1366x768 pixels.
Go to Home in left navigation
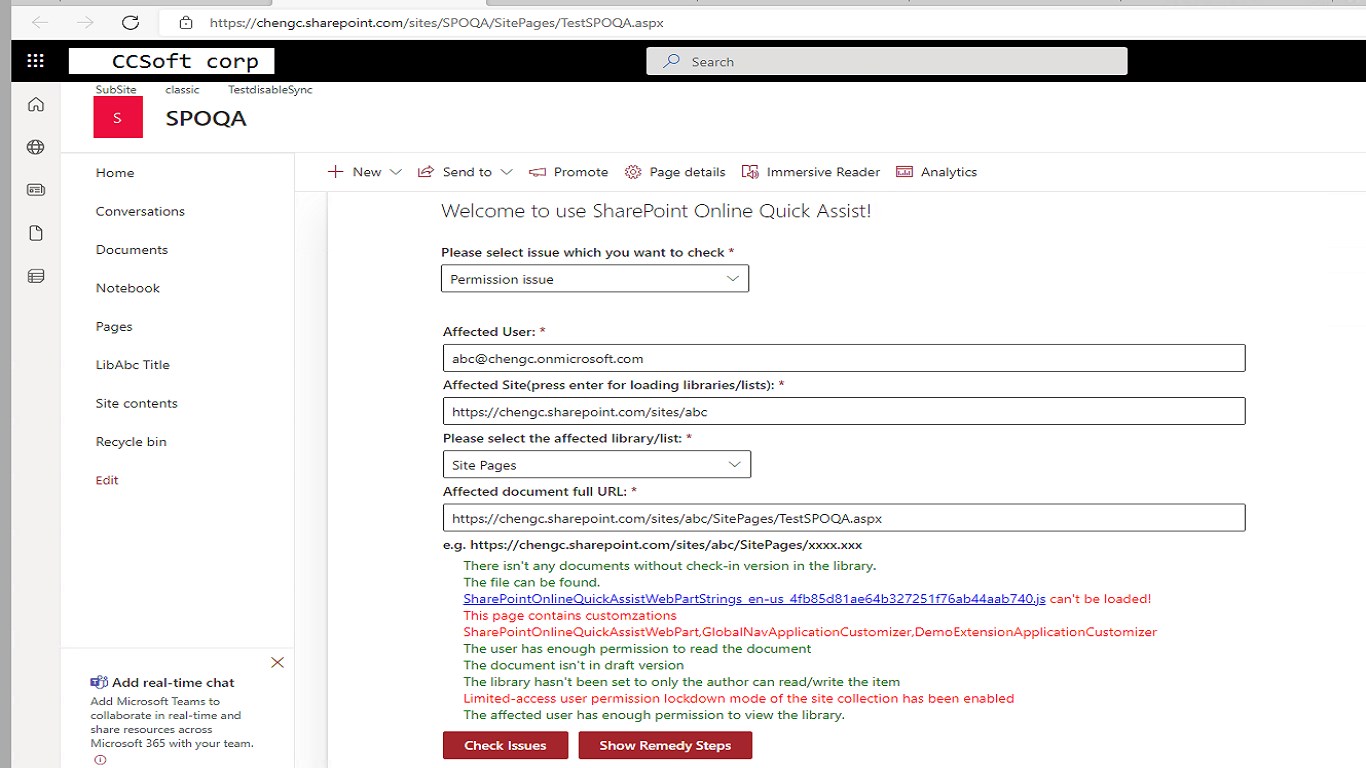click(115, 173)
